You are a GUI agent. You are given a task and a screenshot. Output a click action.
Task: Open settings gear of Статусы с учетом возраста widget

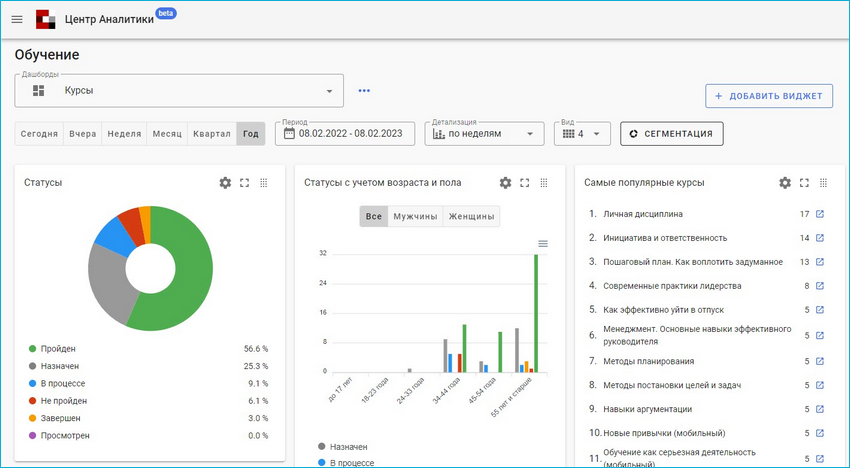[505, 183]
